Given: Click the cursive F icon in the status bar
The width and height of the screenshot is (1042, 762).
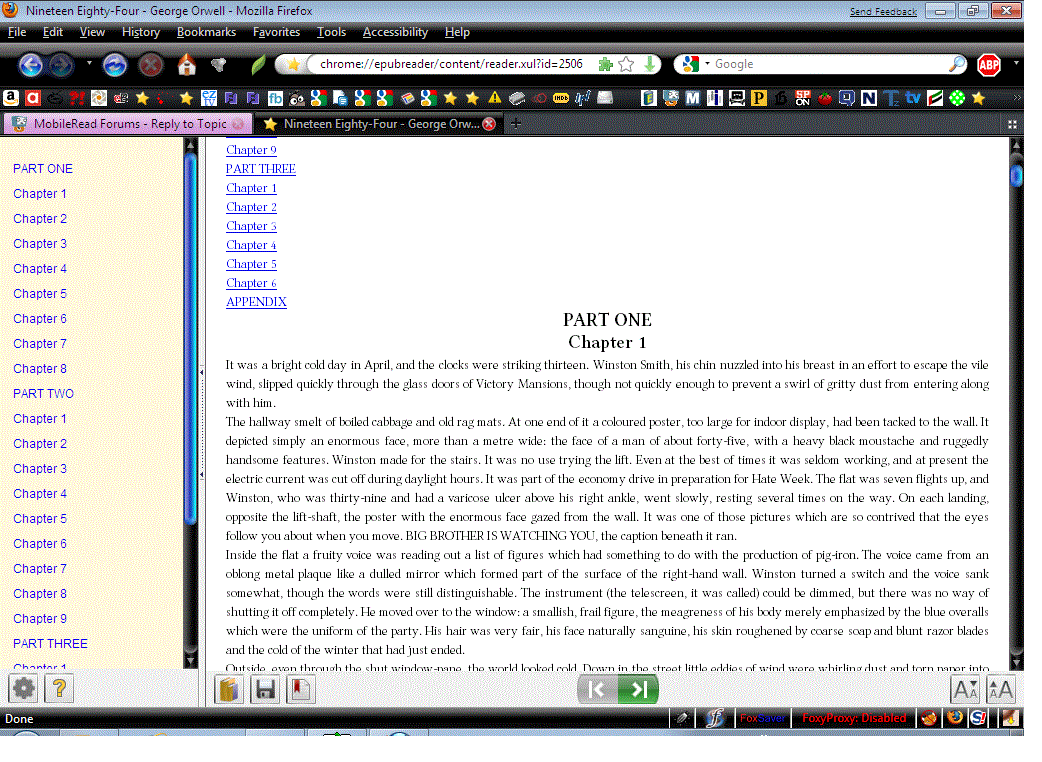Looking at the screenshot, I should click(715, 718).
